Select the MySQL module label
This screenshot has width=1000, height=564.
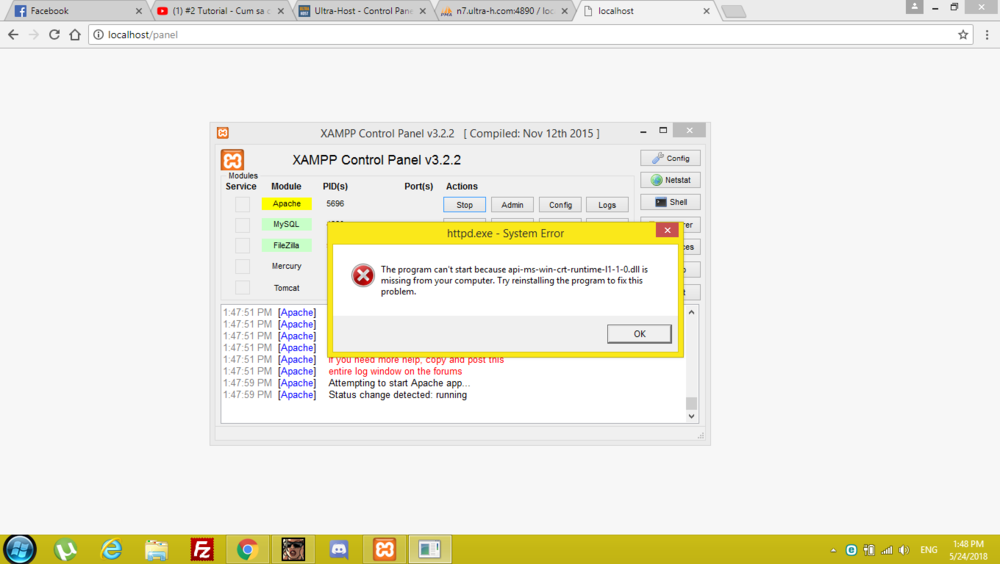click(x=286, y=224)
